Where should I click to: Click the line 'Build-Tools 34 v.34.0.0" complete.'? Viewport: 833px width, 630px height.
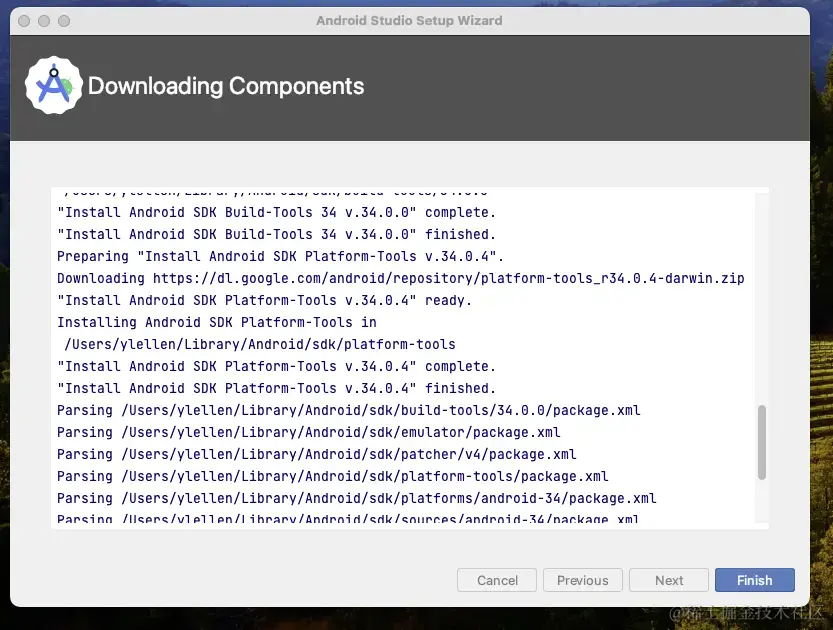(x=276, y=212)
